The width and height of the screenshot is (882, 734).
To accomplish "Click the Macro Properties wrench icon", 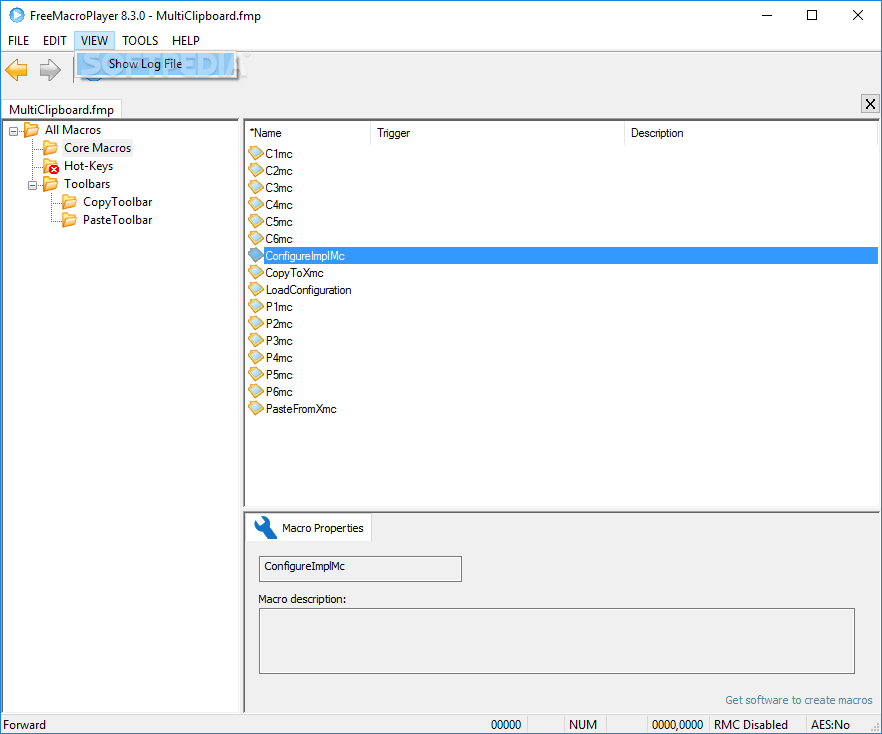I will click(265, 528).
